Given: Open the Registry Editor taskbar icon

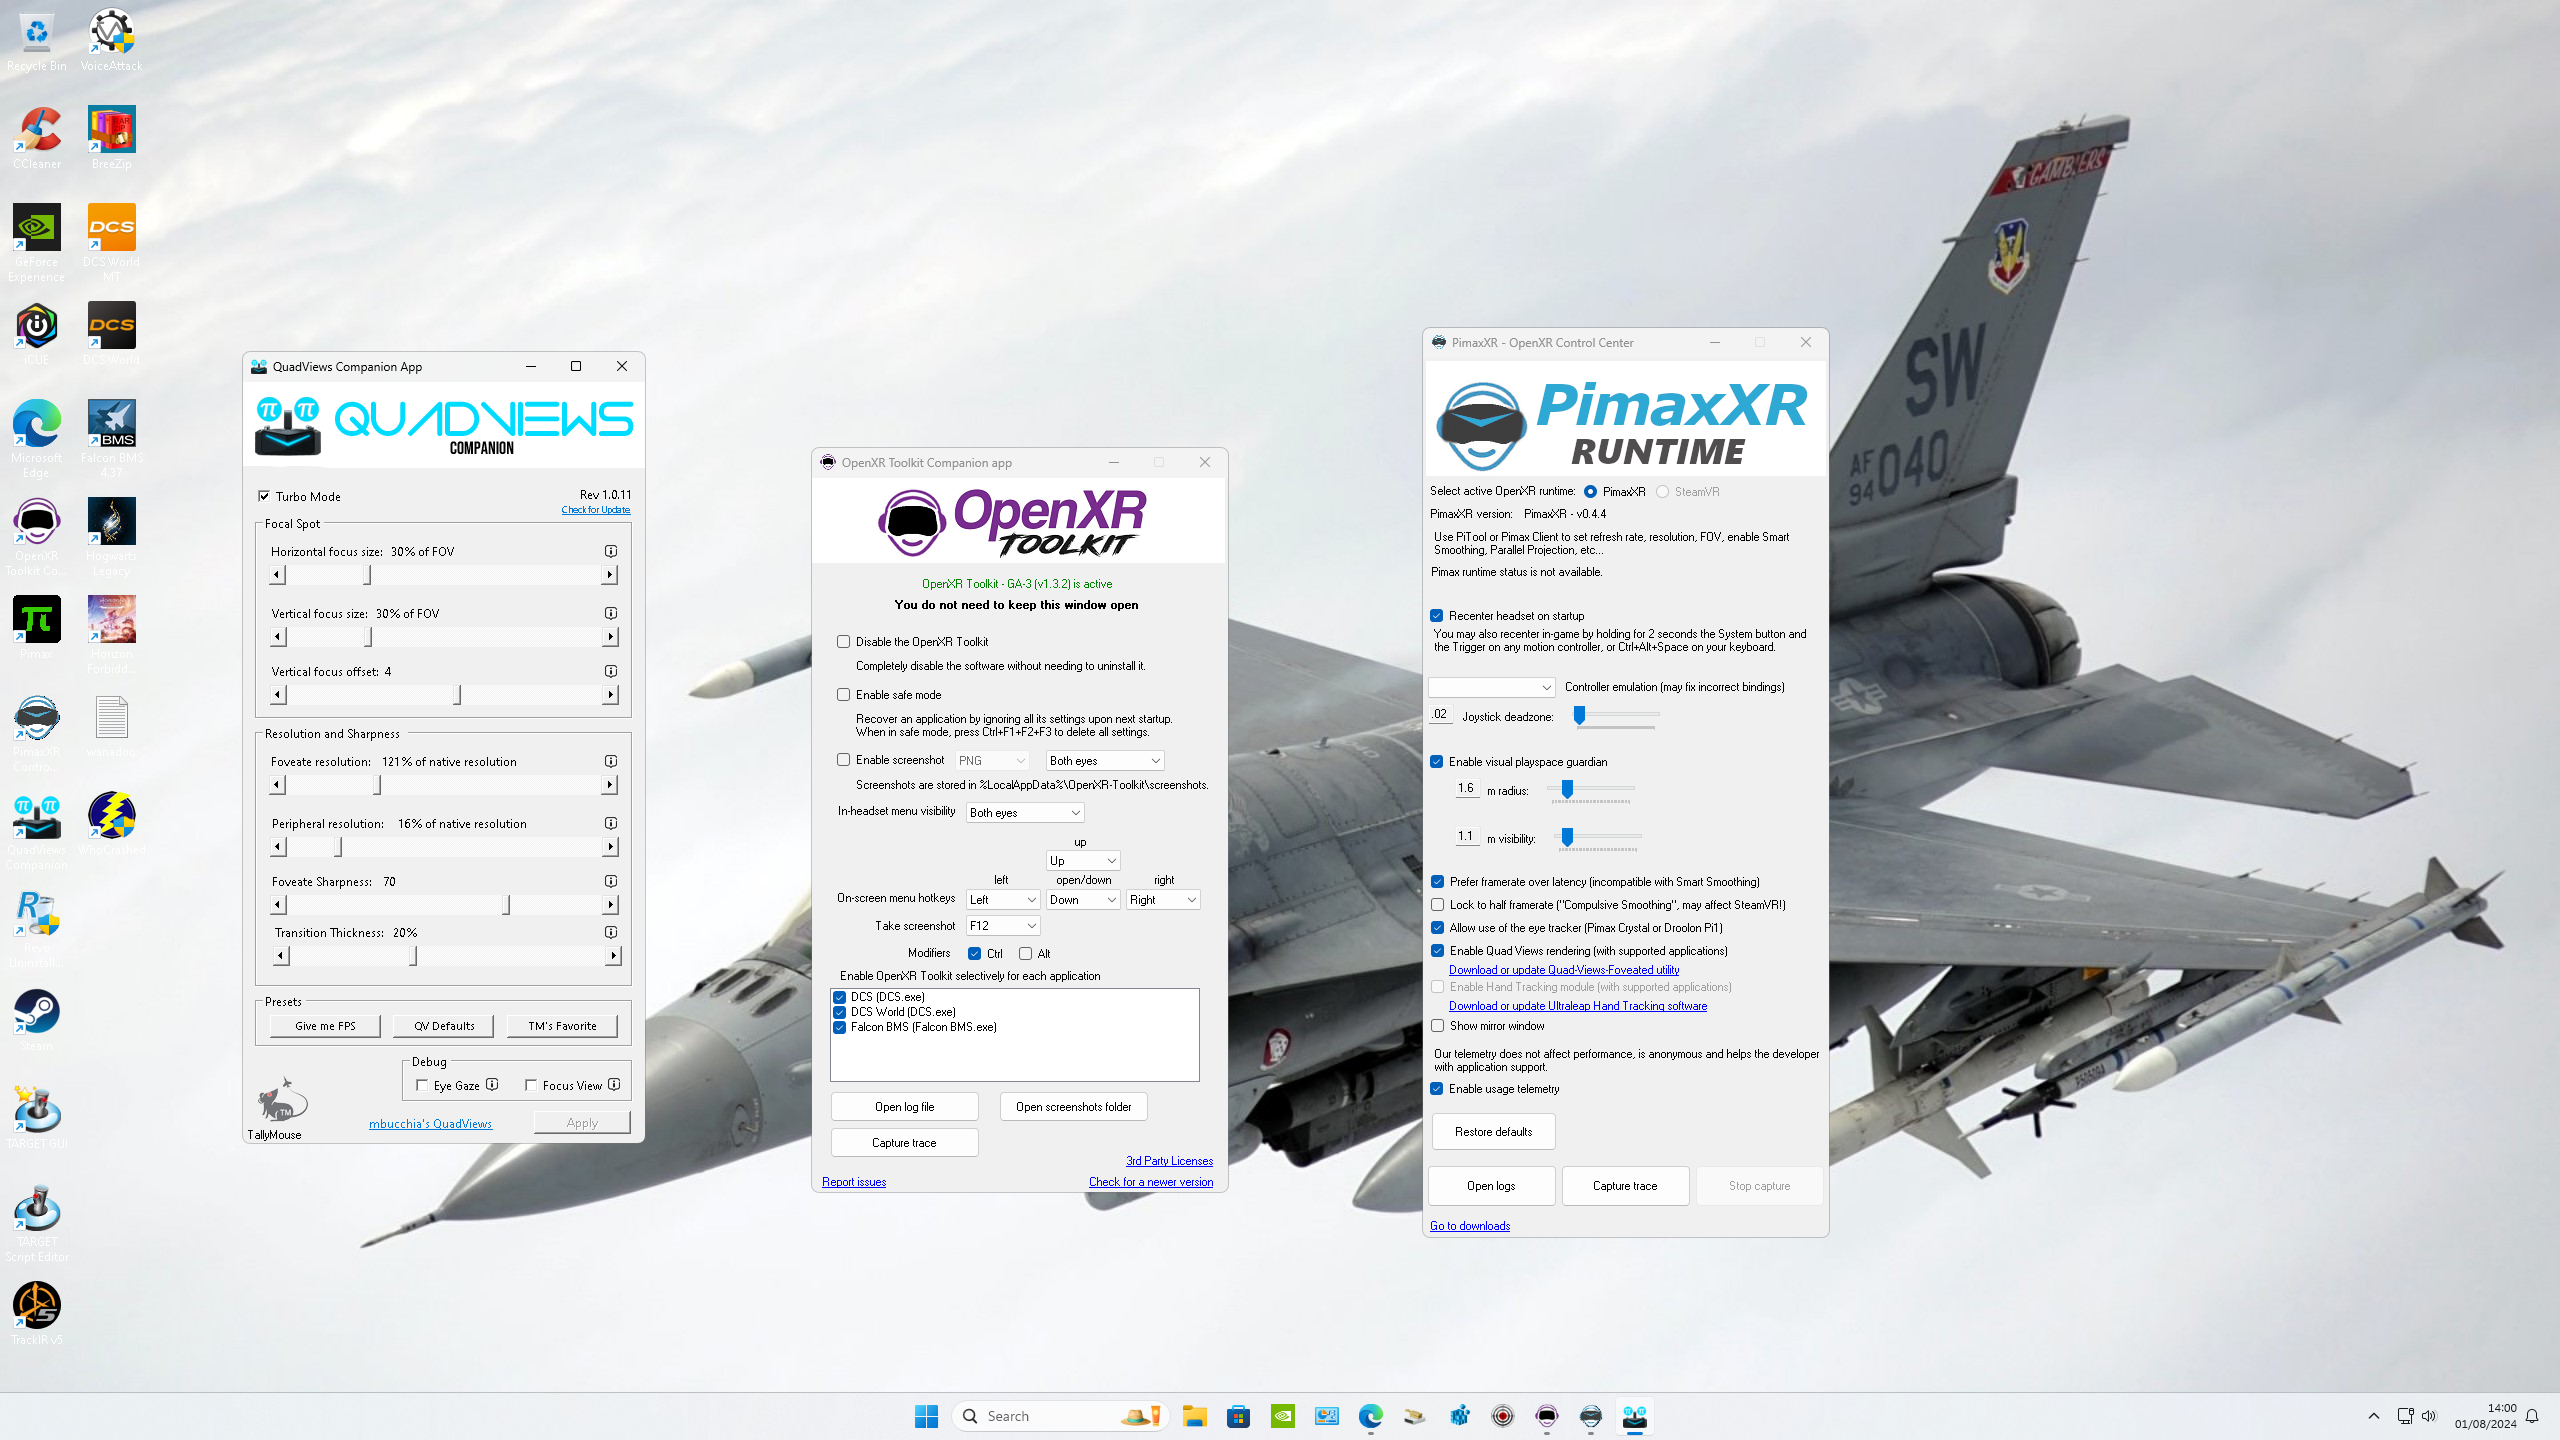Looking at the screenshot, I should click(x=1459, y=1416).
